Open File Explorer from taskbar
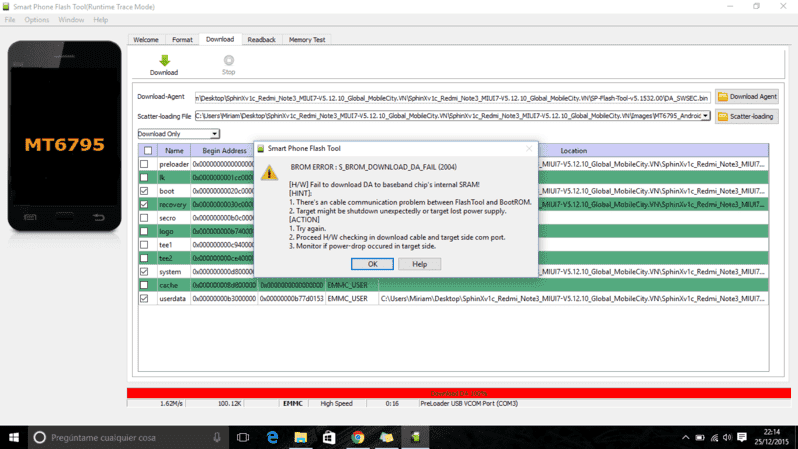 tap(301, 437)
